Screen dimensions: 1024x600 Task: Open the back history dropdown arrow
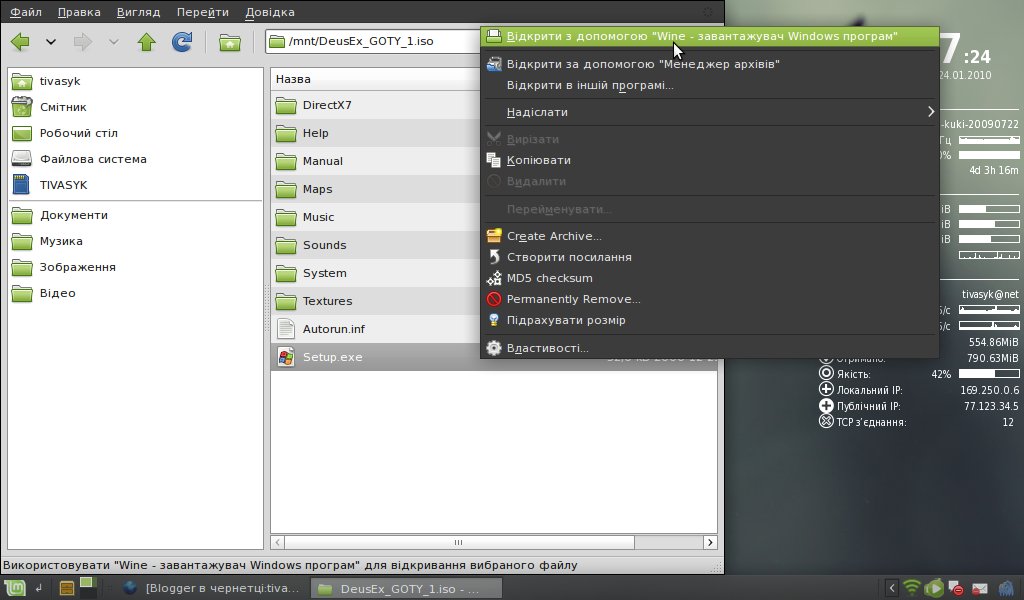[50, 42]
